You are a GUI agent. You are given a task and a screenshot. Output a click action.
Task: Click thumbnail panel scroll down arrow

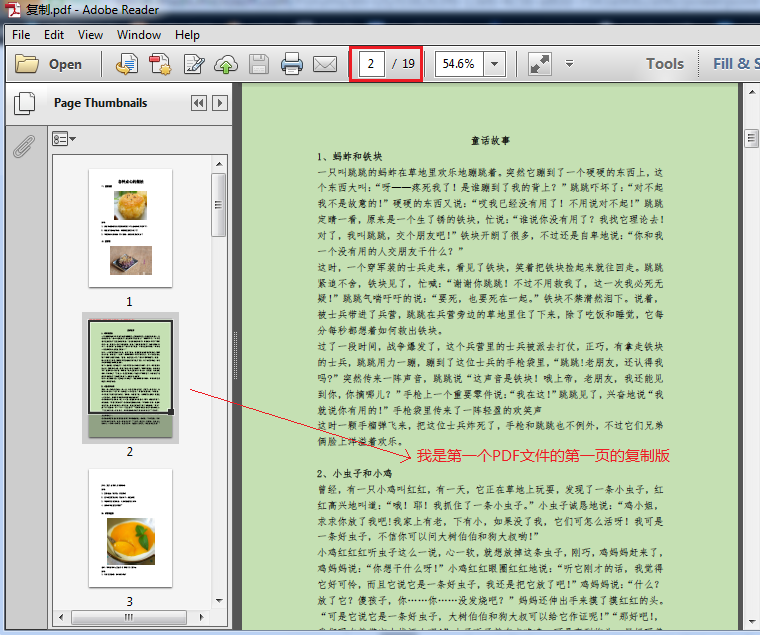(x=219, y=601)
